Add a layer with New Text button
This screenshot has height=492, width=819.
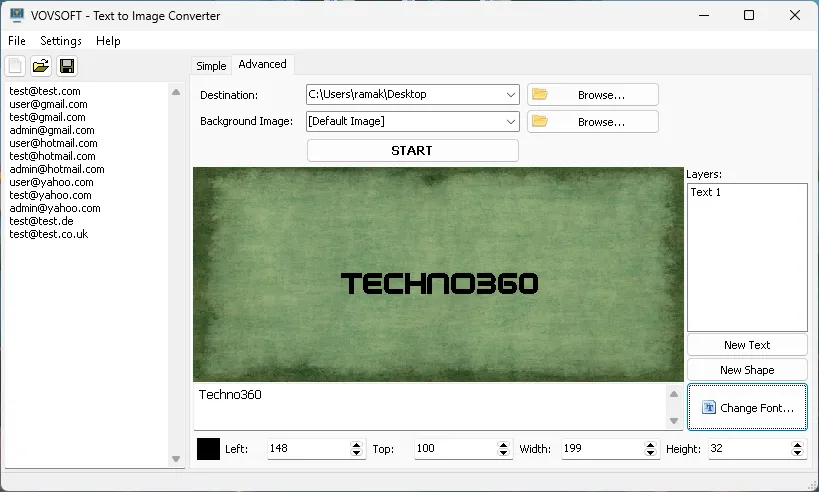click(747, 345)
